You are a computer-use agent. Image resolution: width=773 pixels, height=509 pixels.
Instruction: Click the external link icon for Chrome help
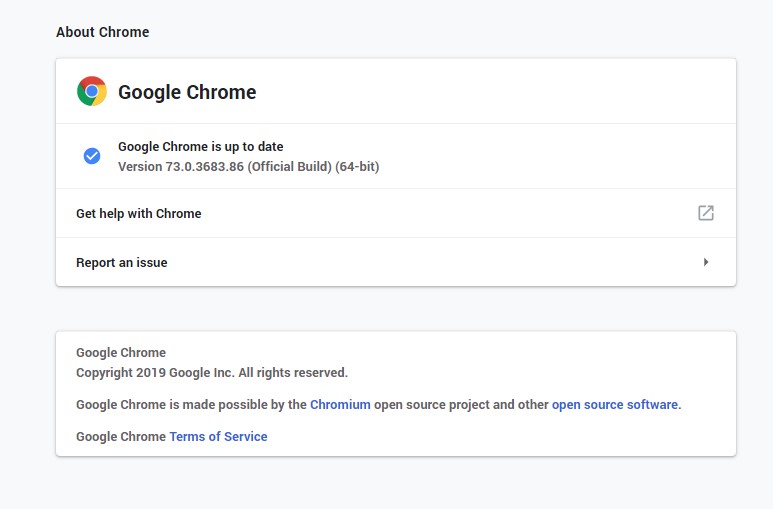tap(705, 213)
